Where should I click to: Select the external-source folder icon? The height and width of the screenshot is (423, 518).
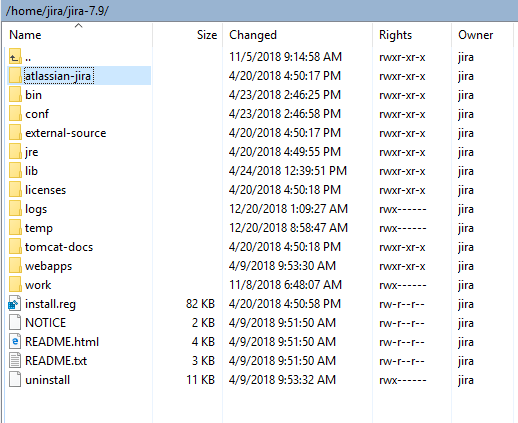[x=15, y=133]
